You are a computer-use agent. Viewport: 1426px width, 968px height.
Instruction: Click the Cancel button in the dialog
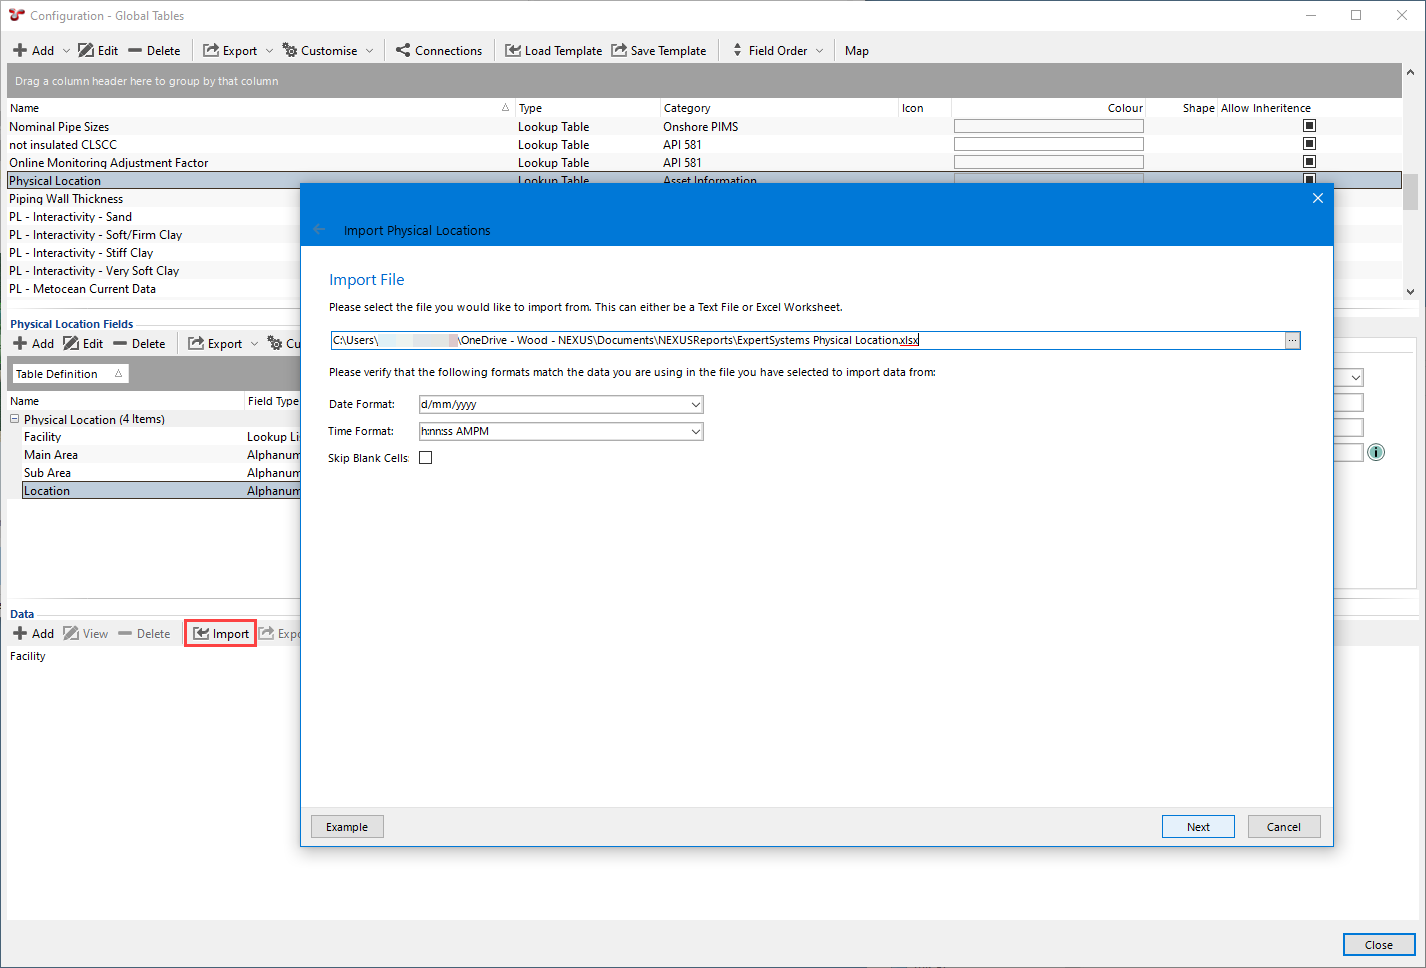[x=1284, y=827]
